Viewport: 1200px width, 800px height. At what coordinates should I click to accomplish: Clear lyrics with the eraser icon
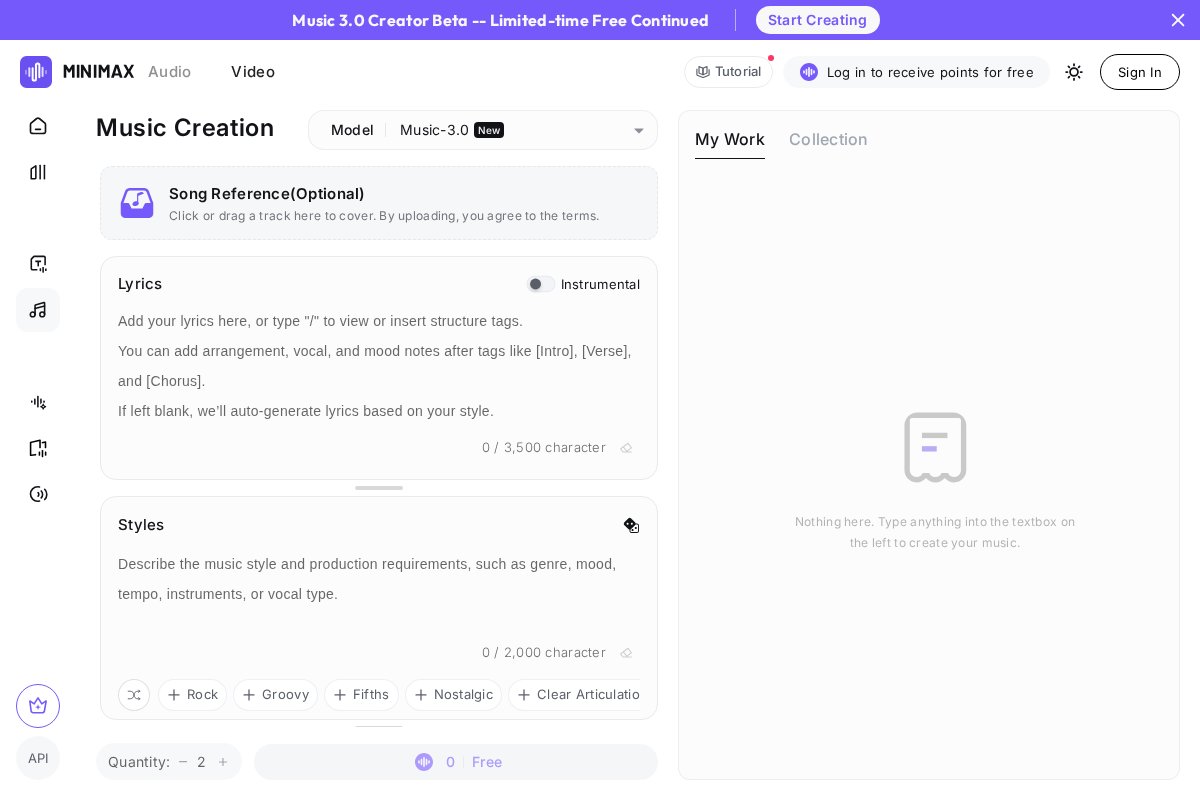pyautogui.click(x=626, y=448)
